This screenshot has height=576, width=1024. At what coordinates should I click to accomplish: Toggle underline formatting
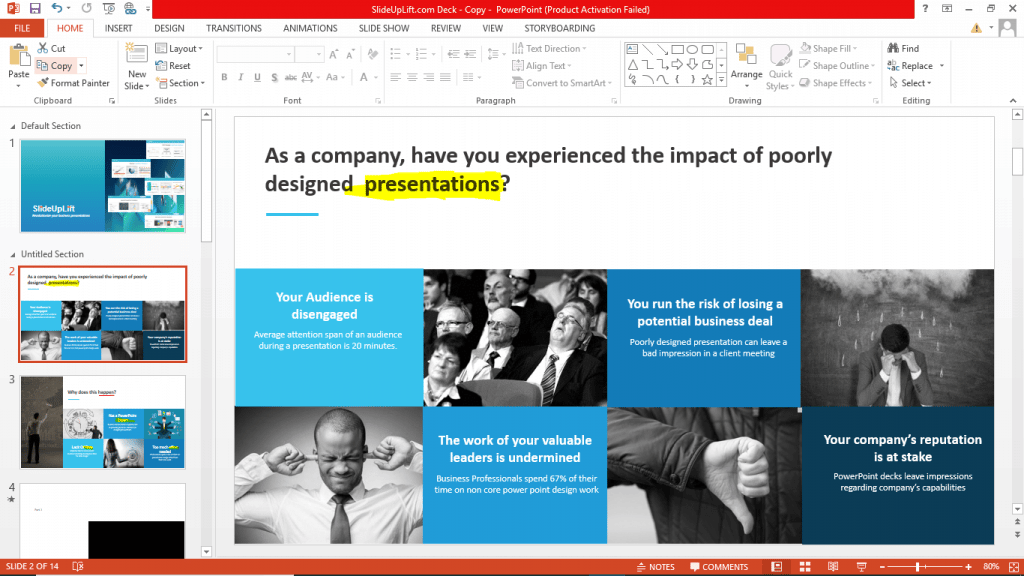coord(256,76)
